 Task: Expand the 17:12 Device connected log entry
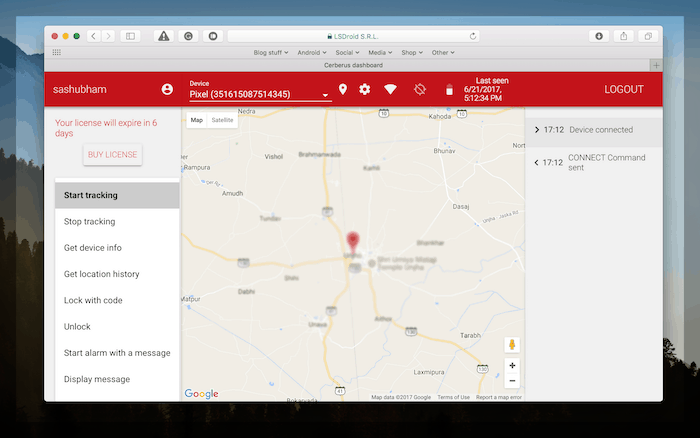[594, 130]
